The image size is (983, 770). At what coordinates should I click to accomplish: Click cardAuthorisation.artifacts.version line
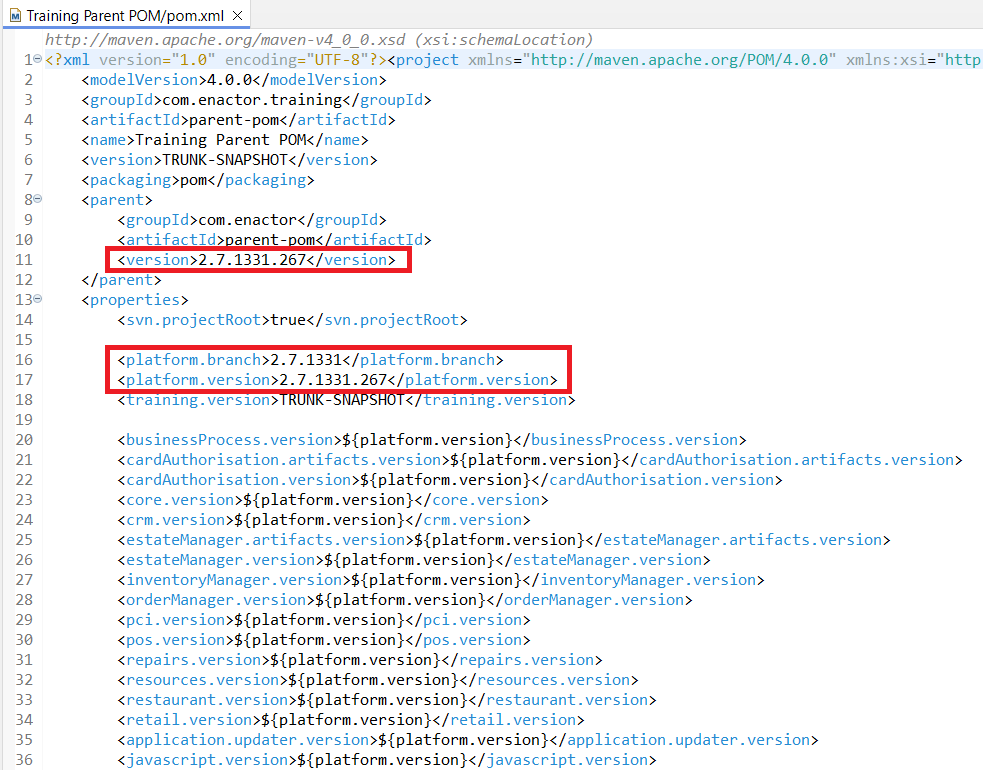(539, 460)
